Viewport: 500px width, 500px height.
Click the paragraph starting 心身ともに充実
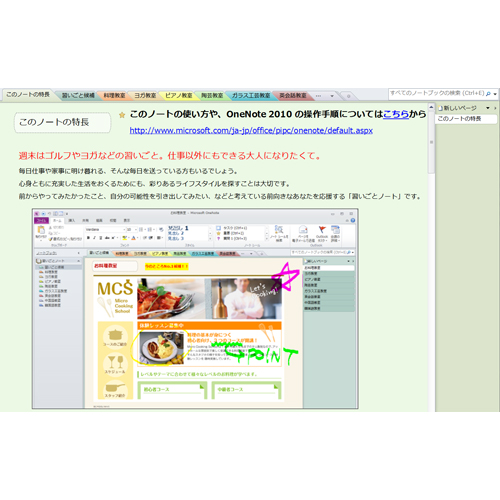click(x=154, y=184)
